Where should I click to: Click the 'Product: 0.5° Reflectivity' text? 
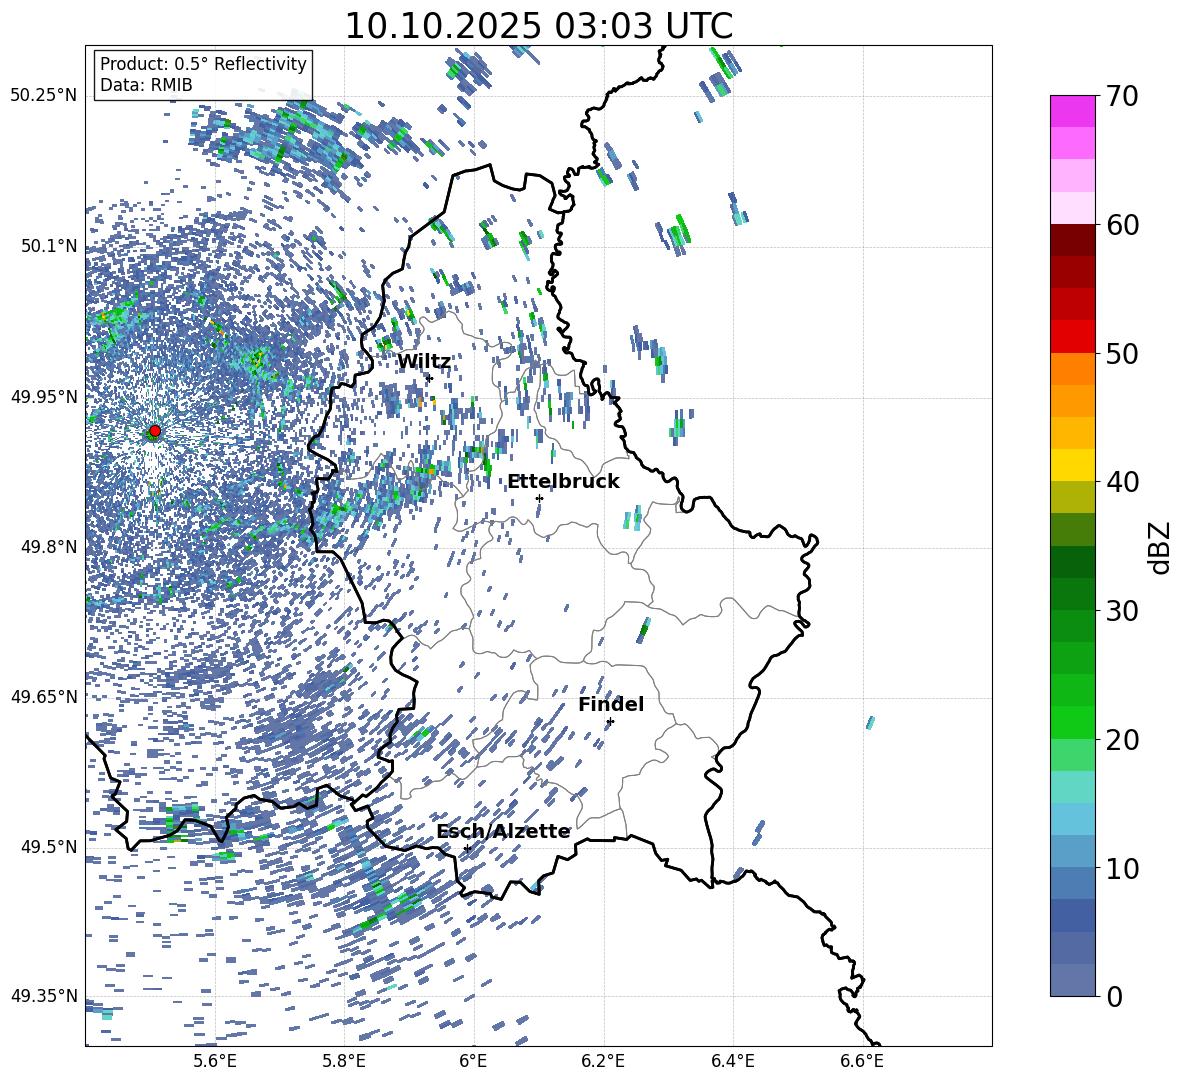click(x=203, y=63)
